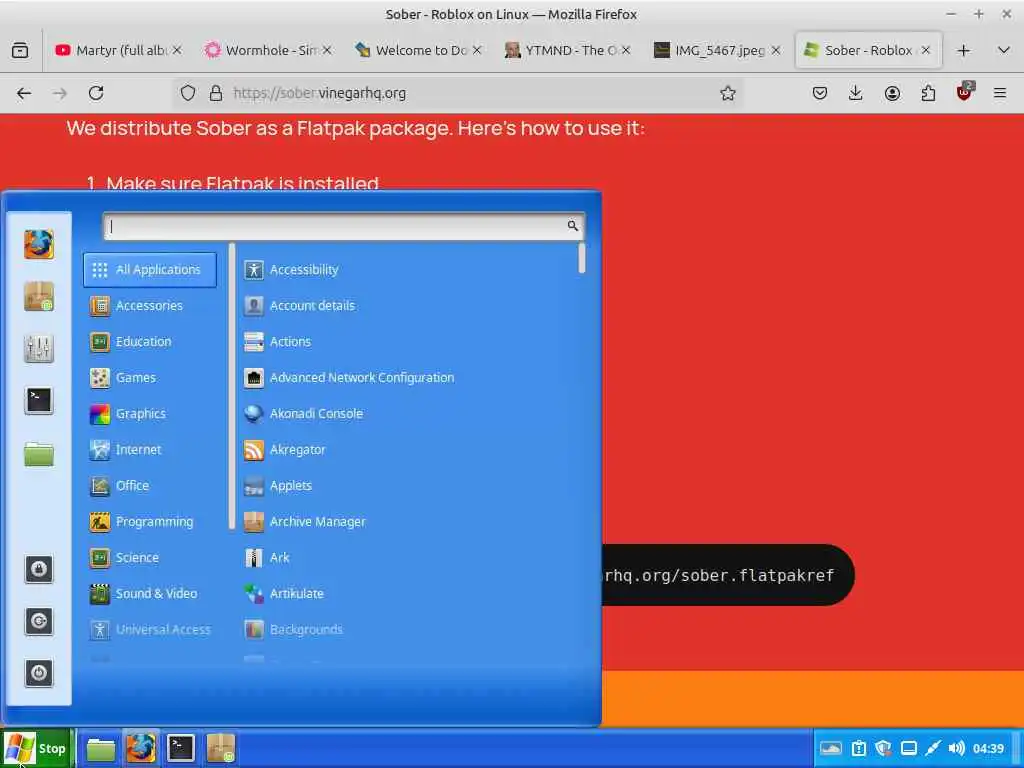Switch to the Wormhole tab

coord(268,50)
